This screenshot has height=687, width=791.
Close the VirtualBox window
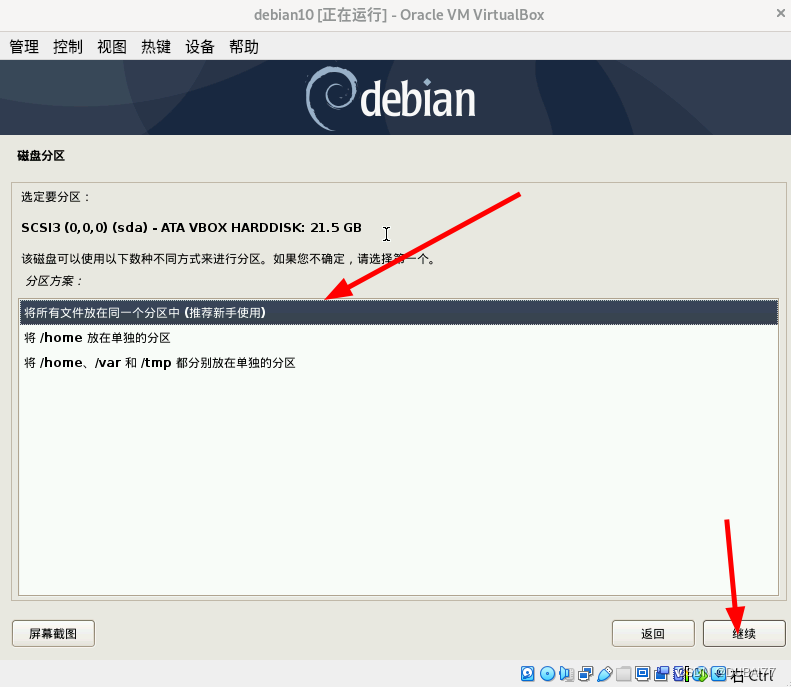click(780, 14)
